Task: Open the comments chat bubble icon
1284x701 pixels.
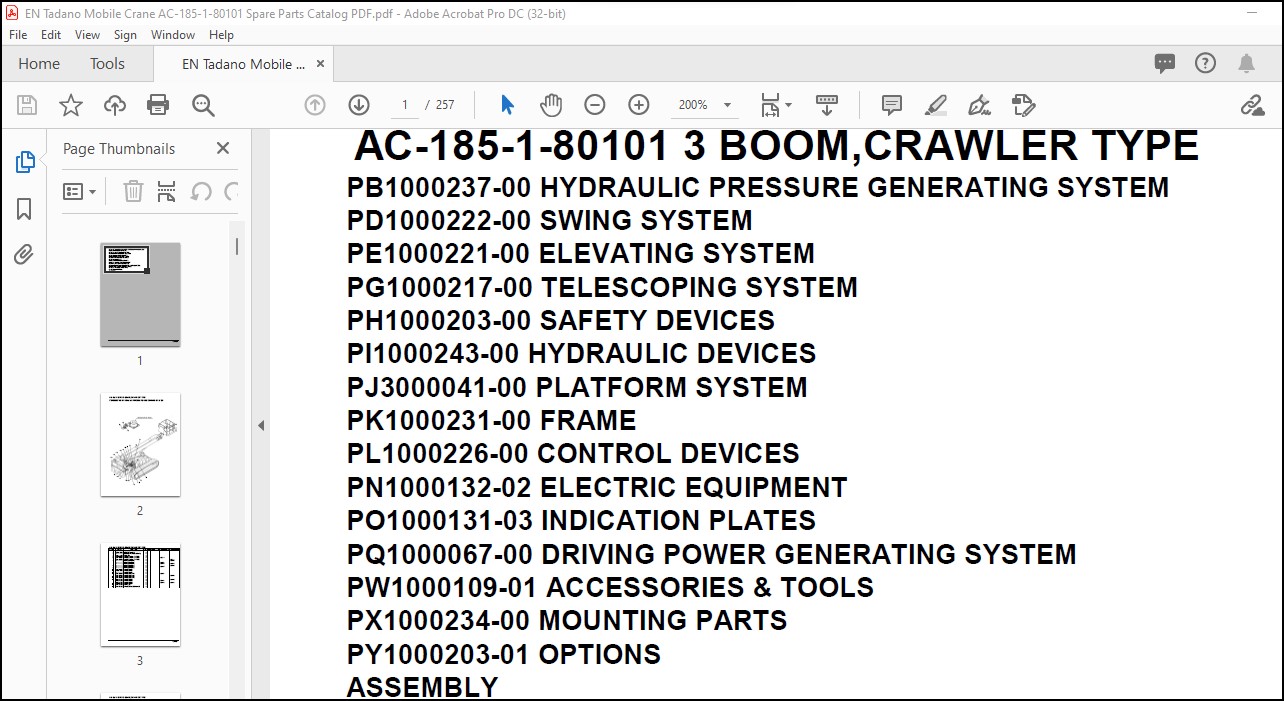Action: click(1165, 63)
